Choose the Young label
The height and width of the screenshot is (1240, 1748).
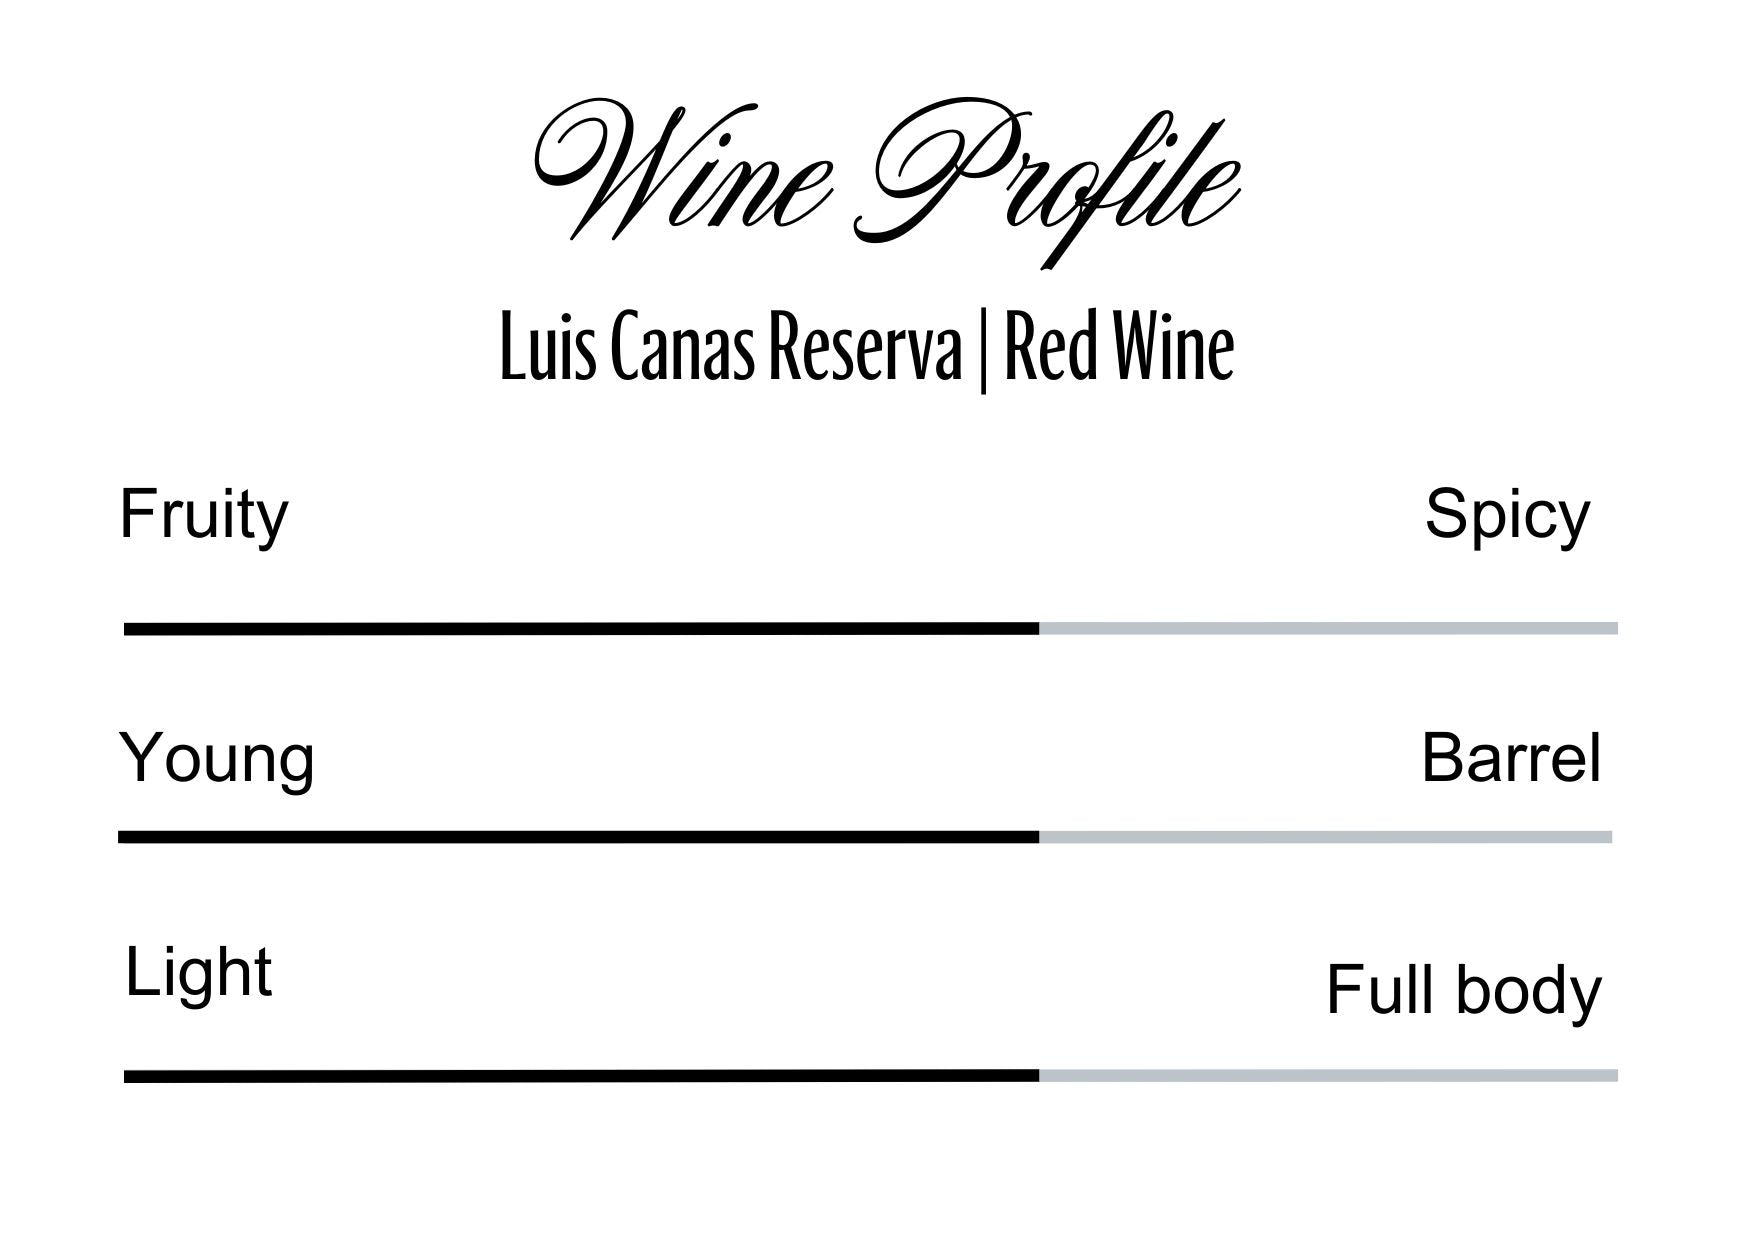point(216,758)
